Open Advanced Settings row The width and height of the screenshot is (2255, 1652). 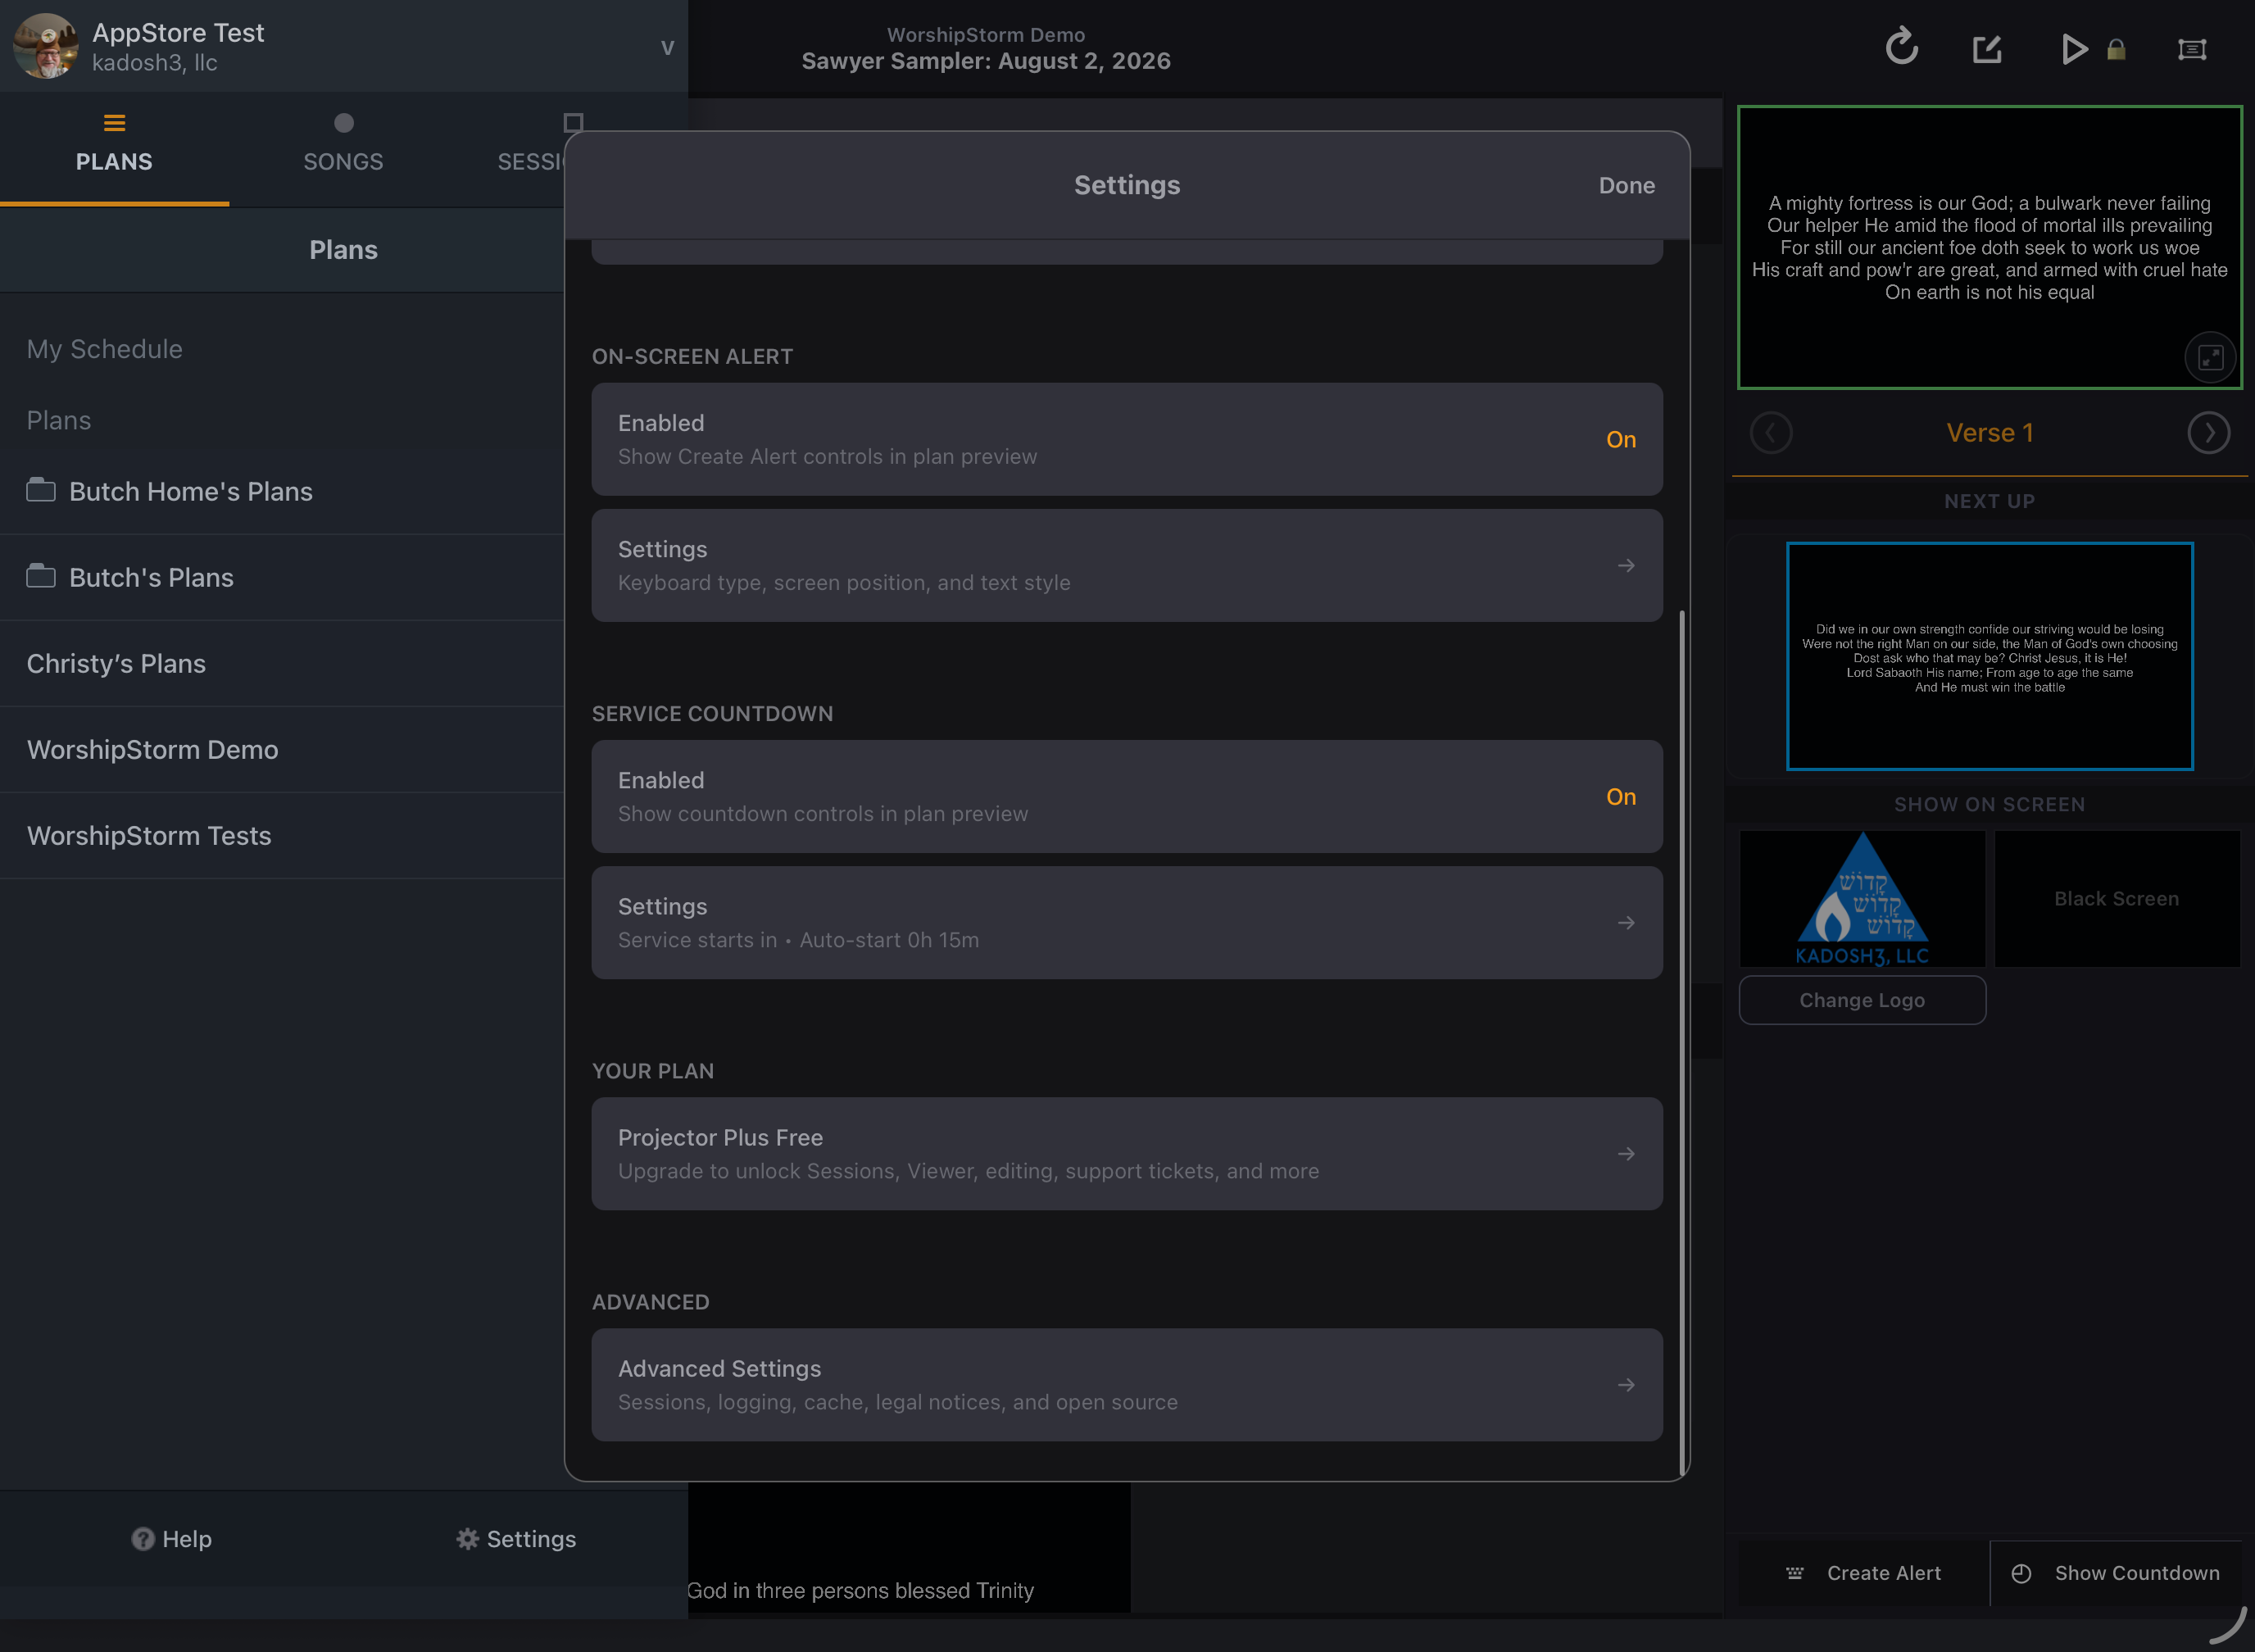click(1127, 1384)
